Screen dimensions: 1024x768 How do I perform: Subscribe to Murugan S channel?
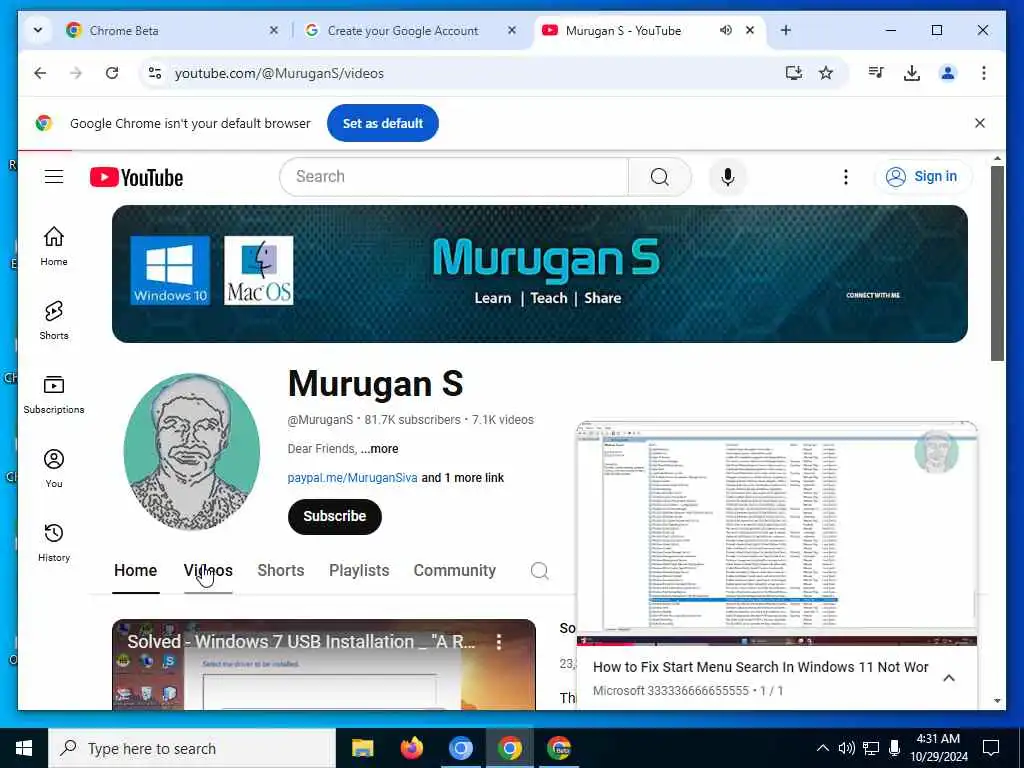(x=334, y=517)
